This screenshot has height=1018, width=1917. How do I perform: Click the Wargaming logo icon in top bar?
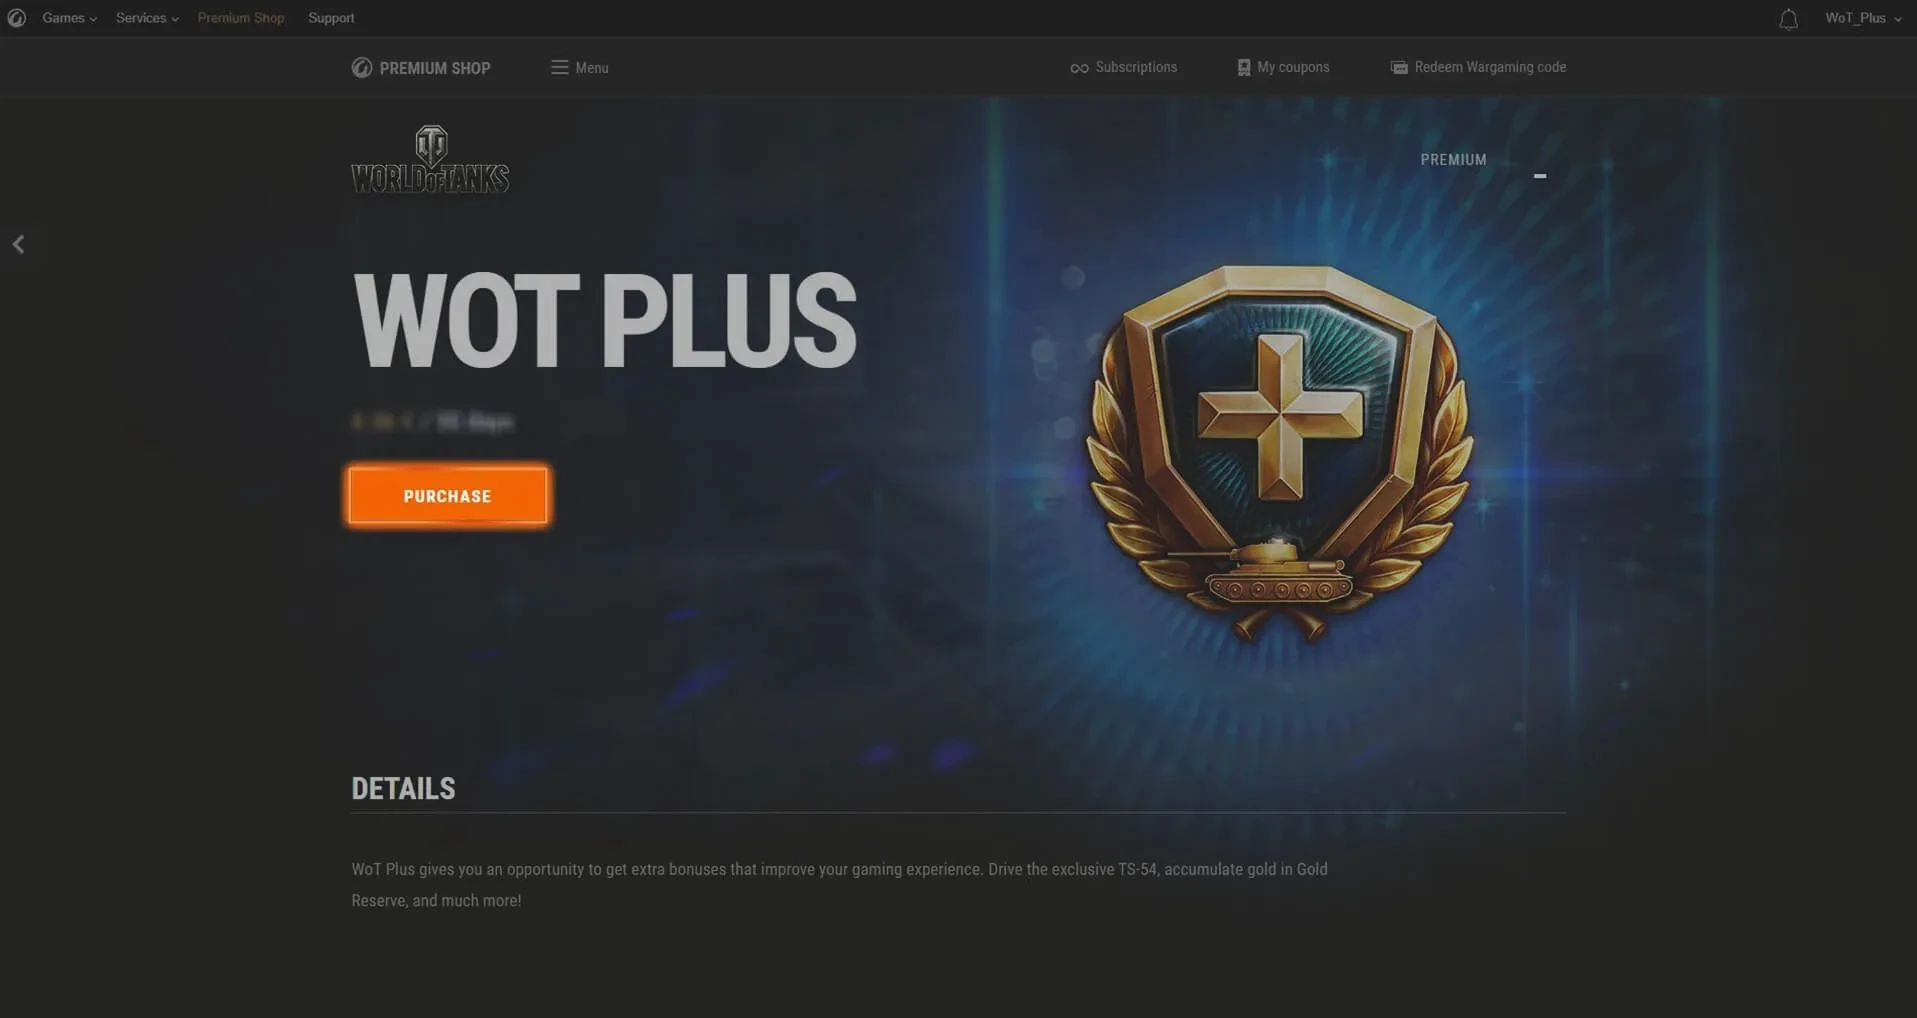click(16, 18)
